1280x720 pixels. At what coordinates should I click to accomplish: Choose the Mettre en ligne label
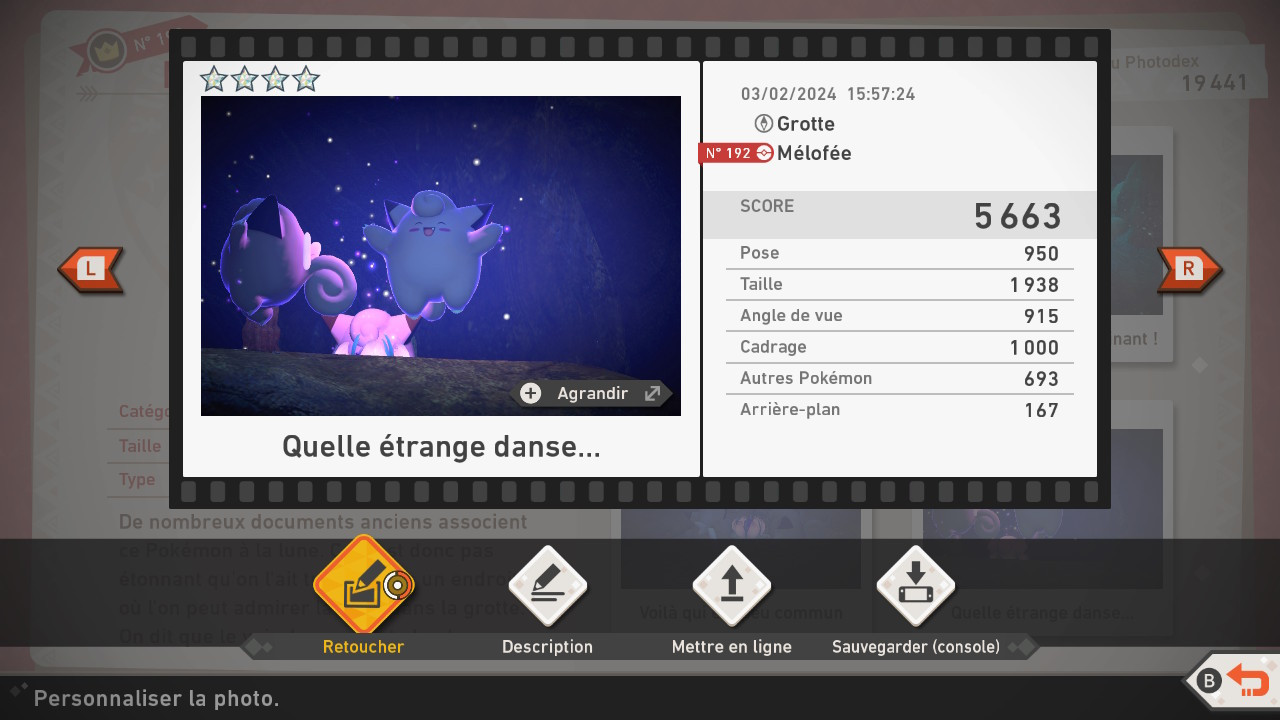click(x=732, y=647)
